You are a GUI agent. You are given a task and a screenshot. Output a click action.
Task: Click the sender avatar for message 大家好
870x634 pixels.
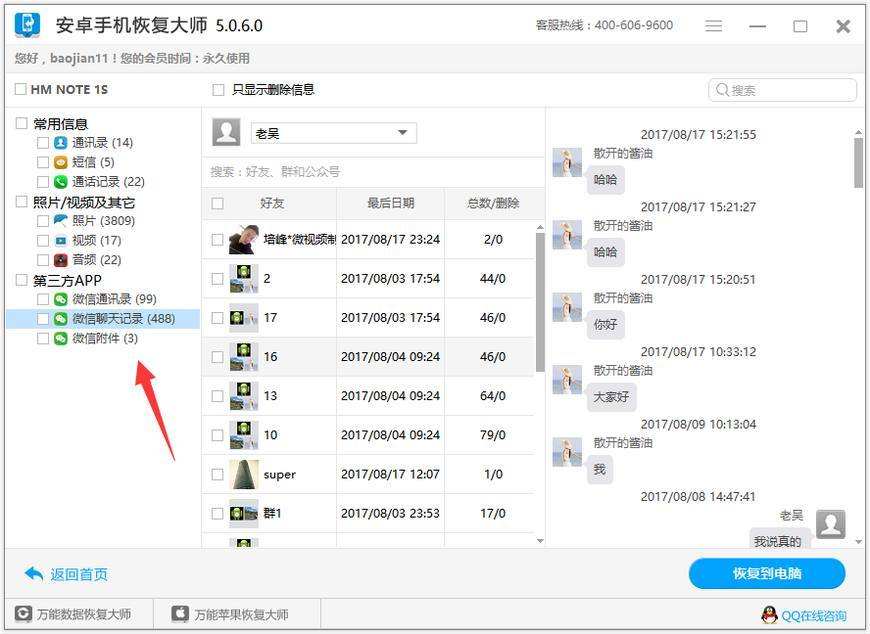click(567, 379)
